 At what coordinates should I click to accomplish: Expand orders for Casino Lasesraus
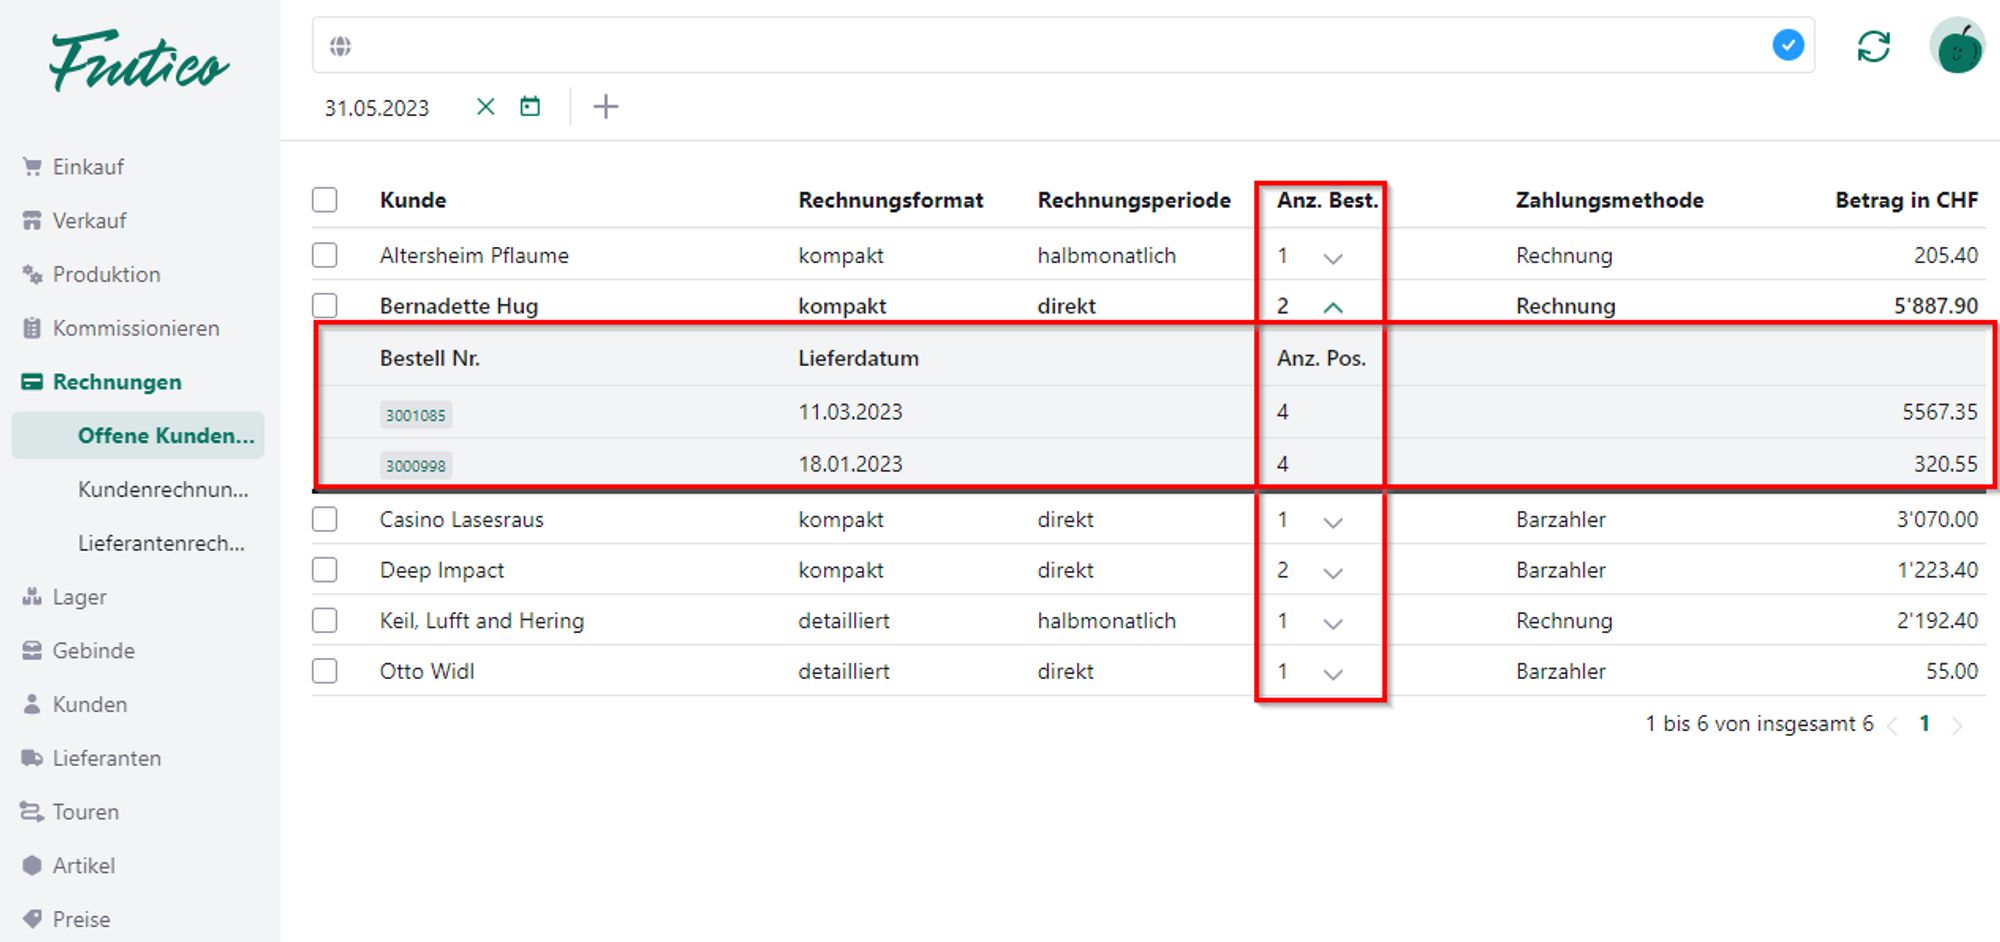(1332, 522)
